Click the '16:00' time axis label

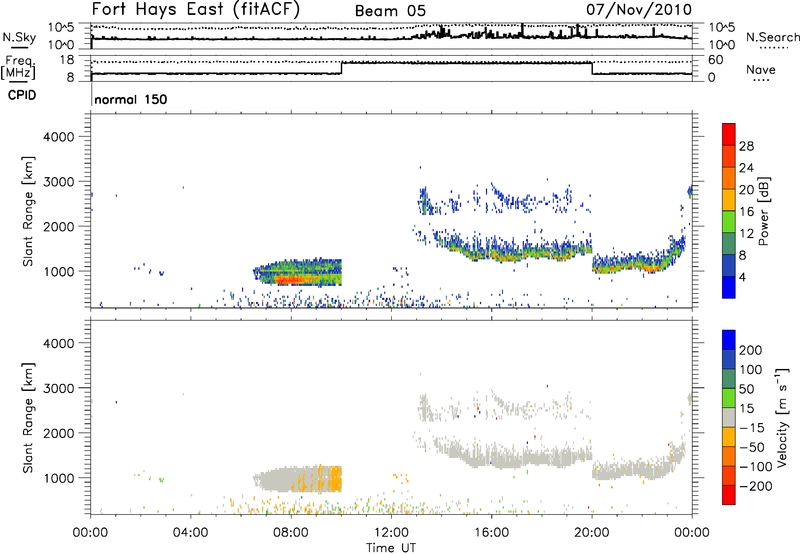click(x=491, y=533)
